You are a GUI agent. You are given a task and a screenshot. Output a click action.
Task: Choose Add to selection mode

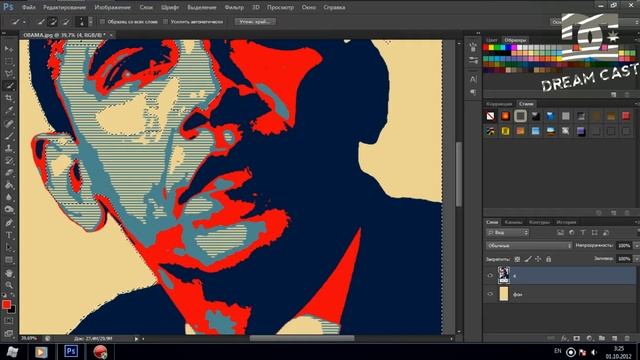[x=53, y=22]
